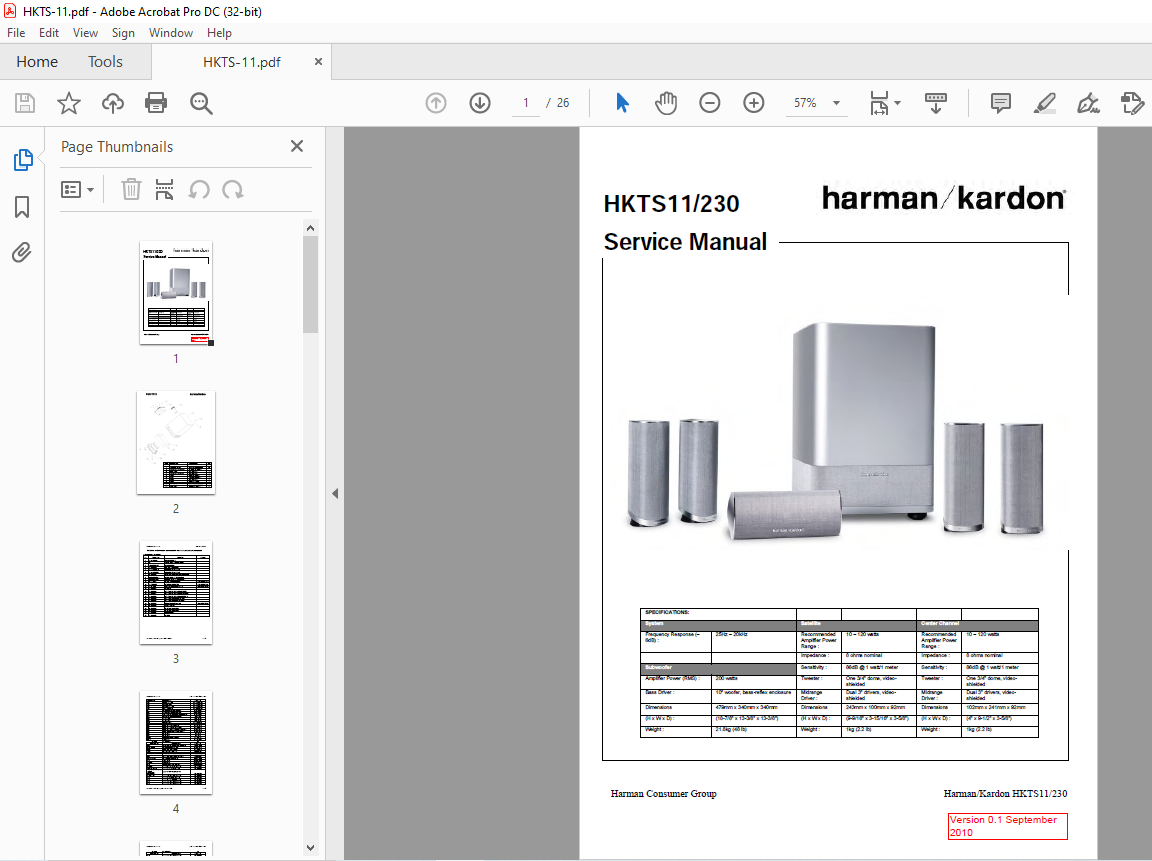
Task: Select page 4 thumbnail
Action: tap(176, 742)
